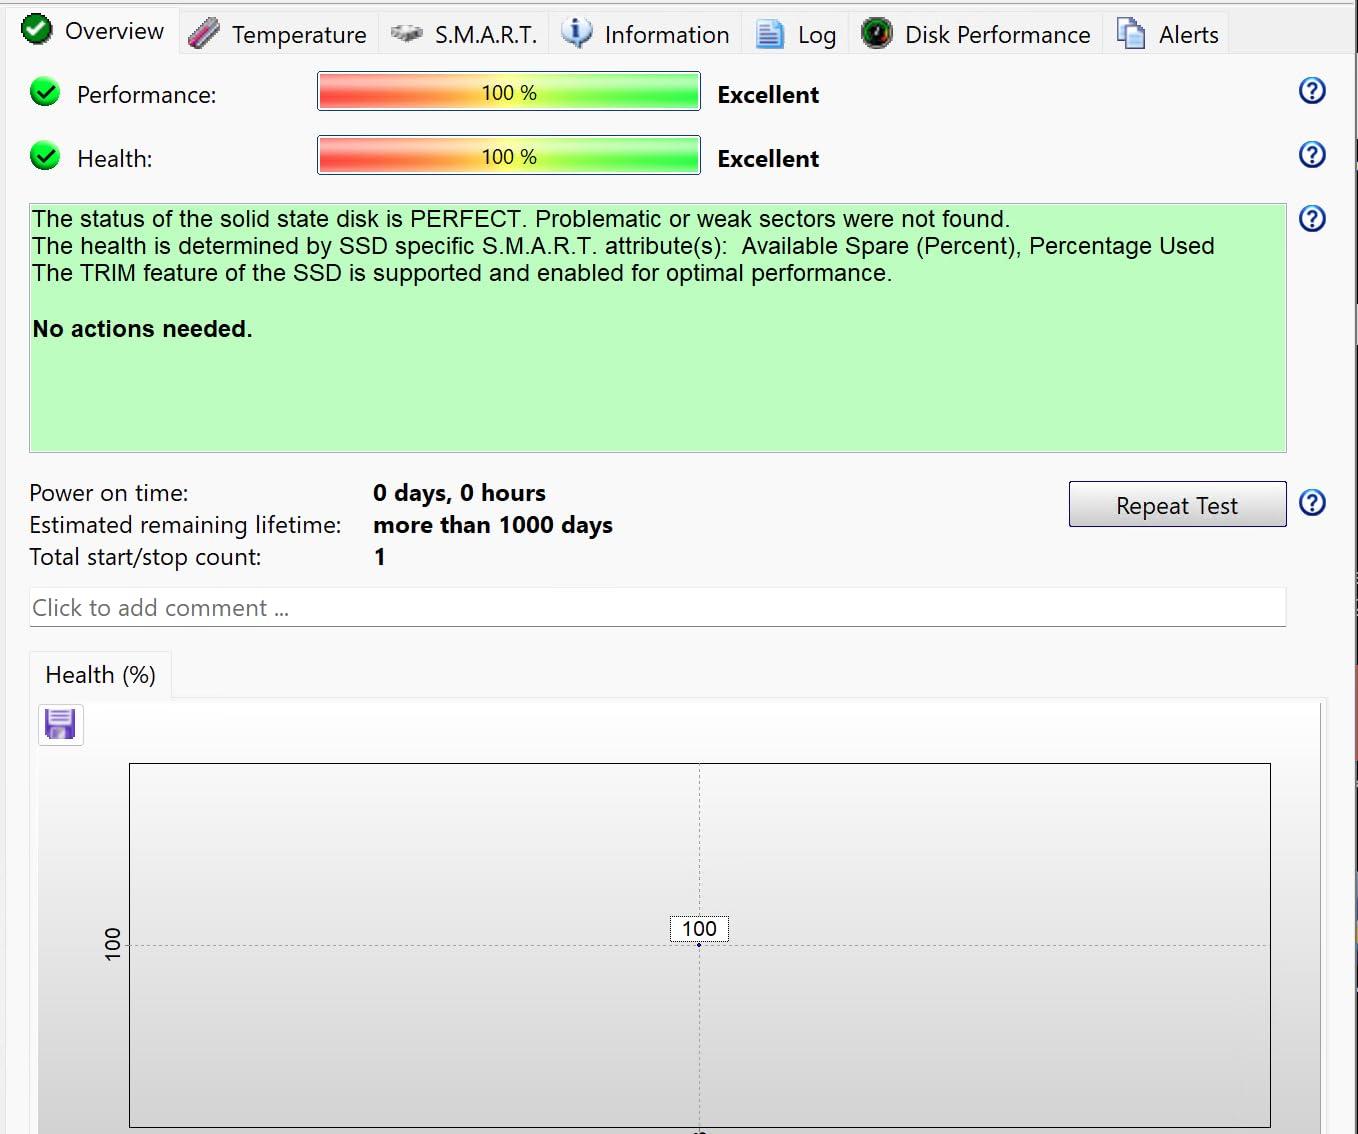Screen dimensions: 1358x1134
Task: Switch to the Temperature tab
Action: click(x=279, y=35)
